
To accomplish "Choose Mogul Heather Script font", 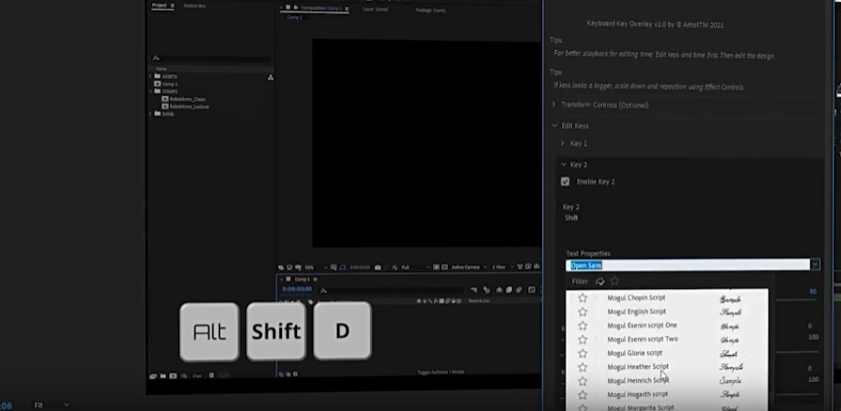I will coord(637,367).
